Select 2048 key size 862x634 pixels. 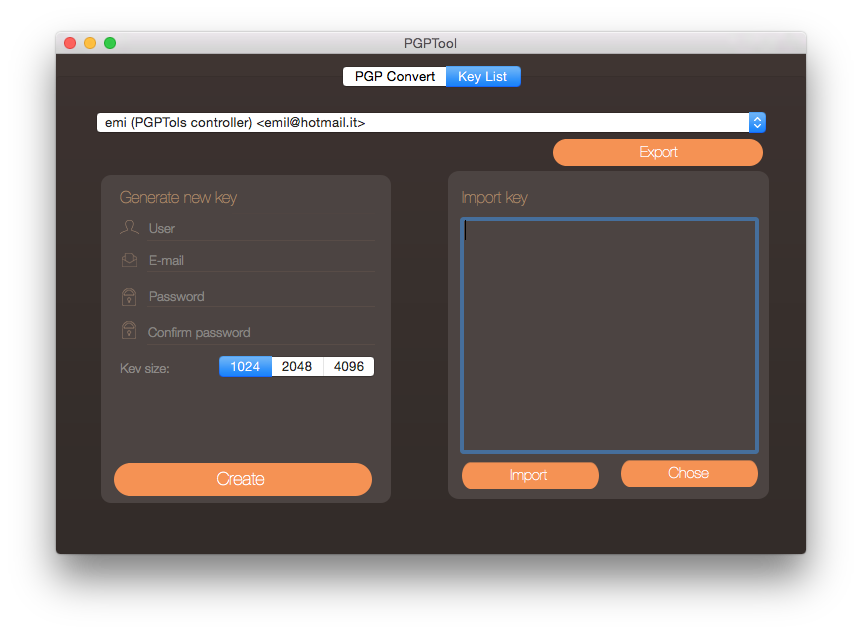pos(297,367)
